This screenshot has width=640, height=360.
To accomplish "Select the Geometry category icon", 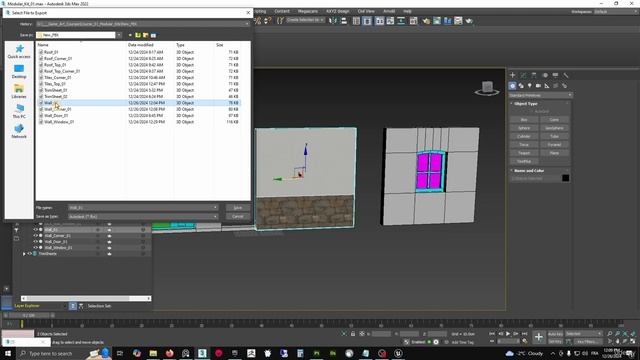I will pyautogui.click(x=513, y=86).
